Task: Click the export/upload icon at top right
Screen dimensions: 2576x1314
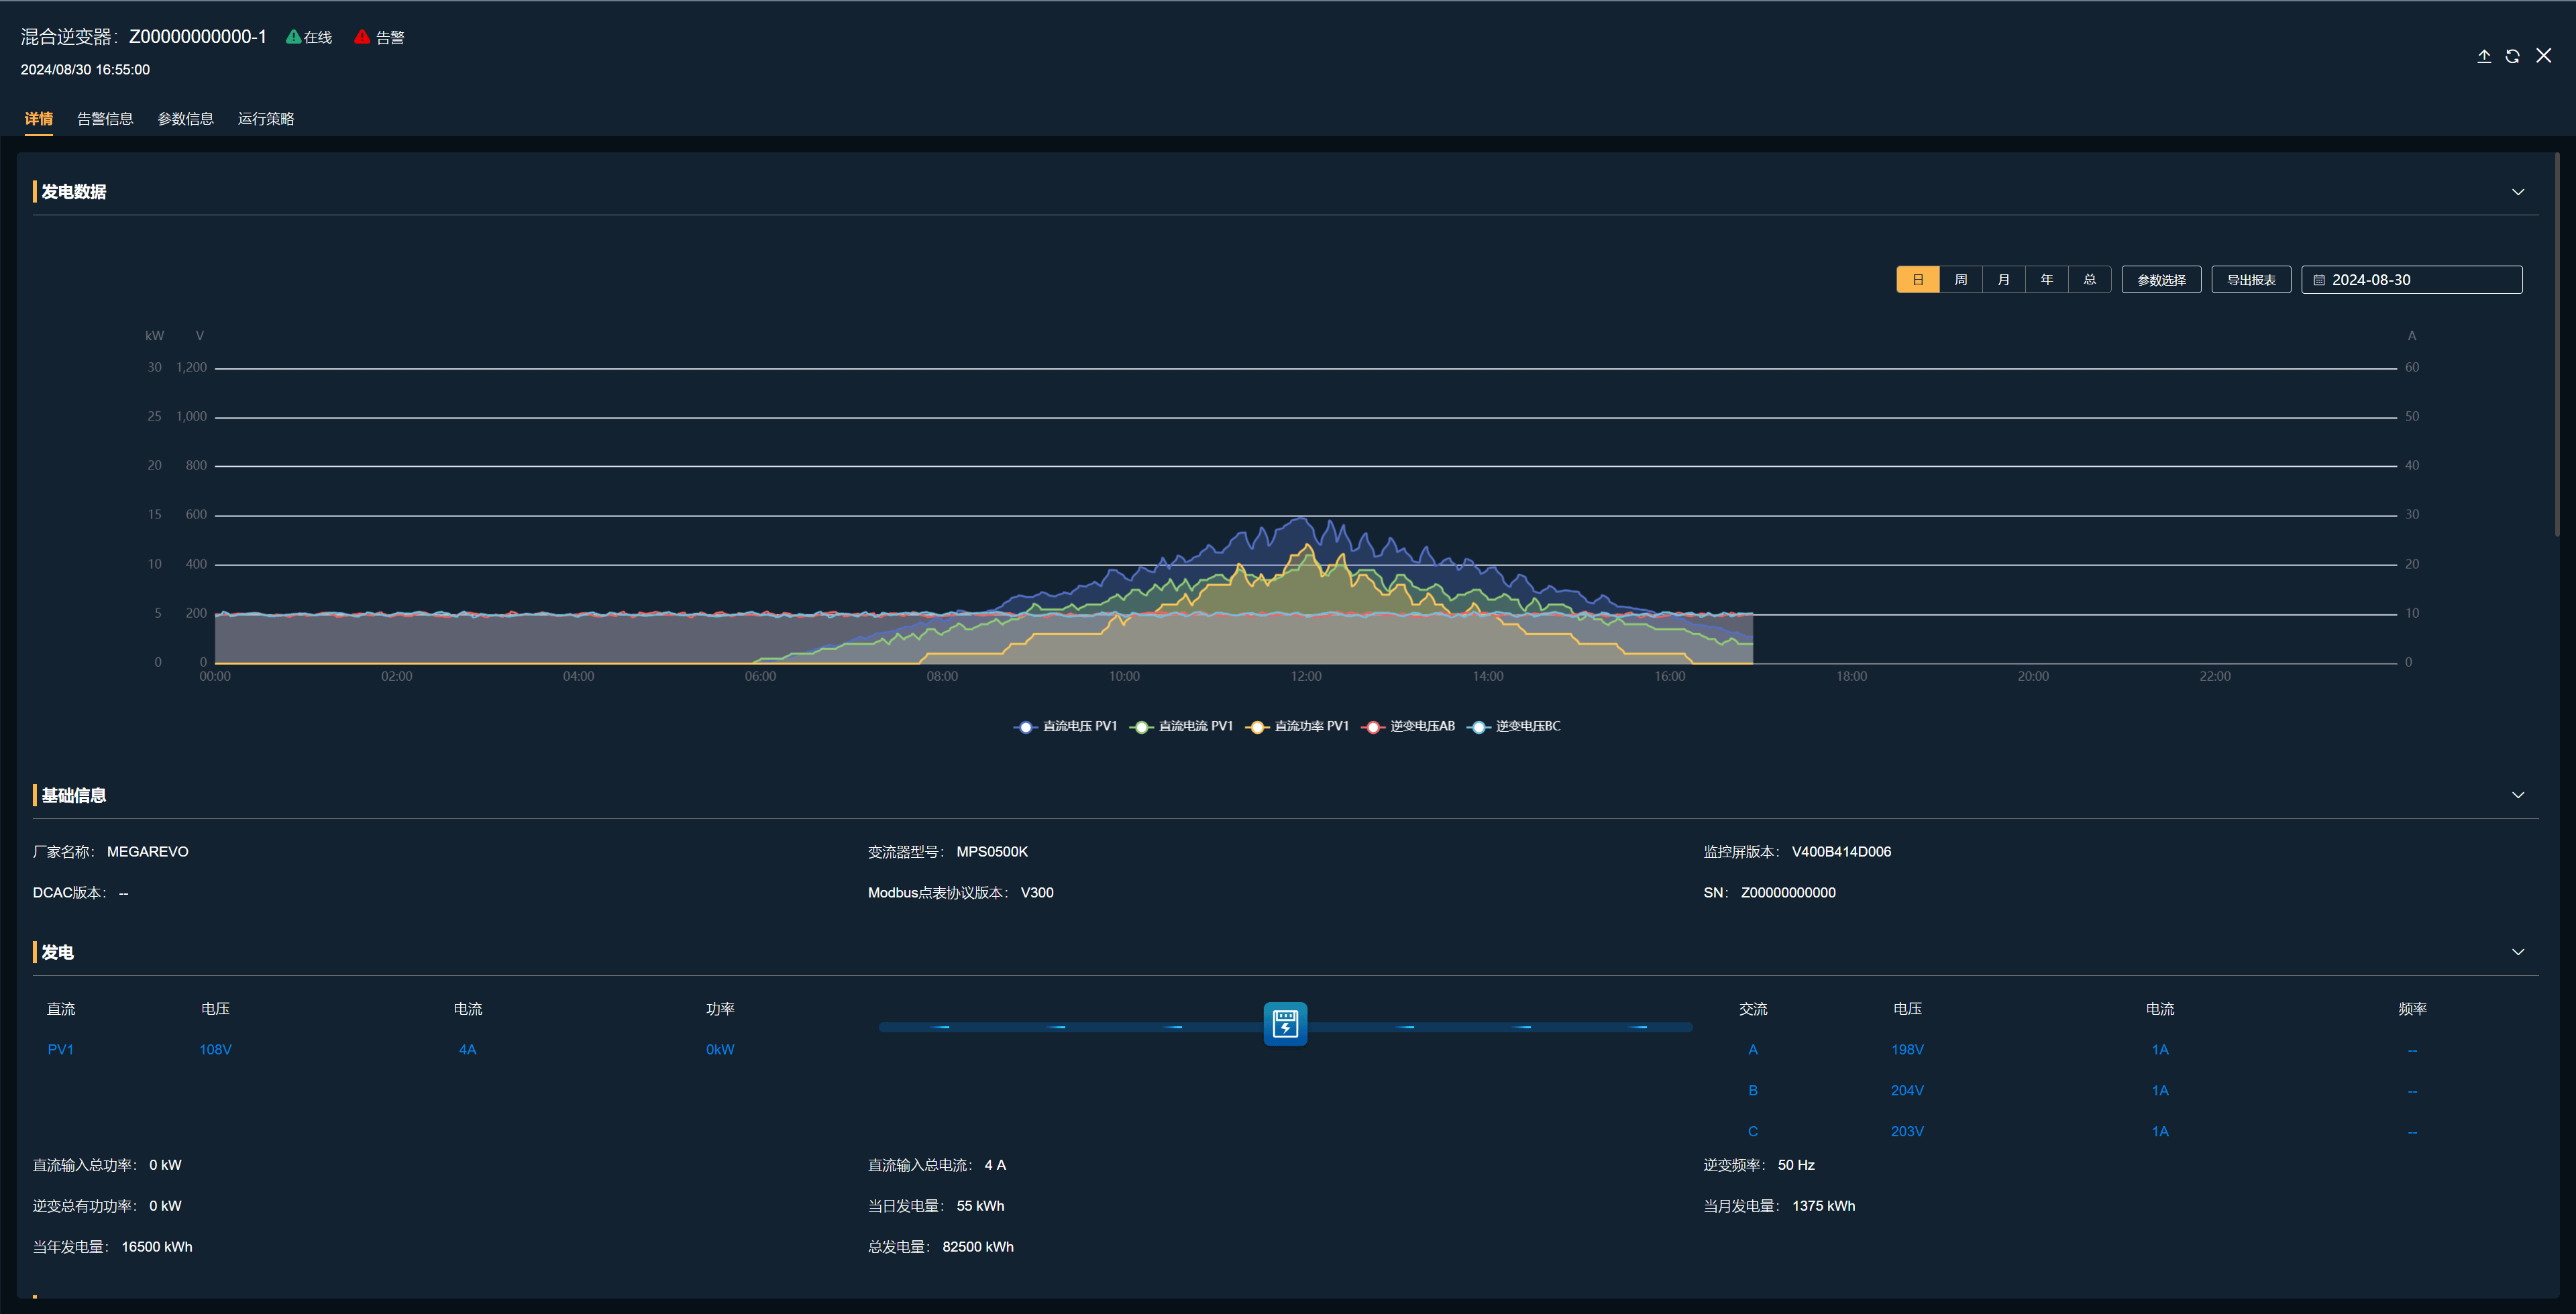Action: click(x=2483, y=56)
